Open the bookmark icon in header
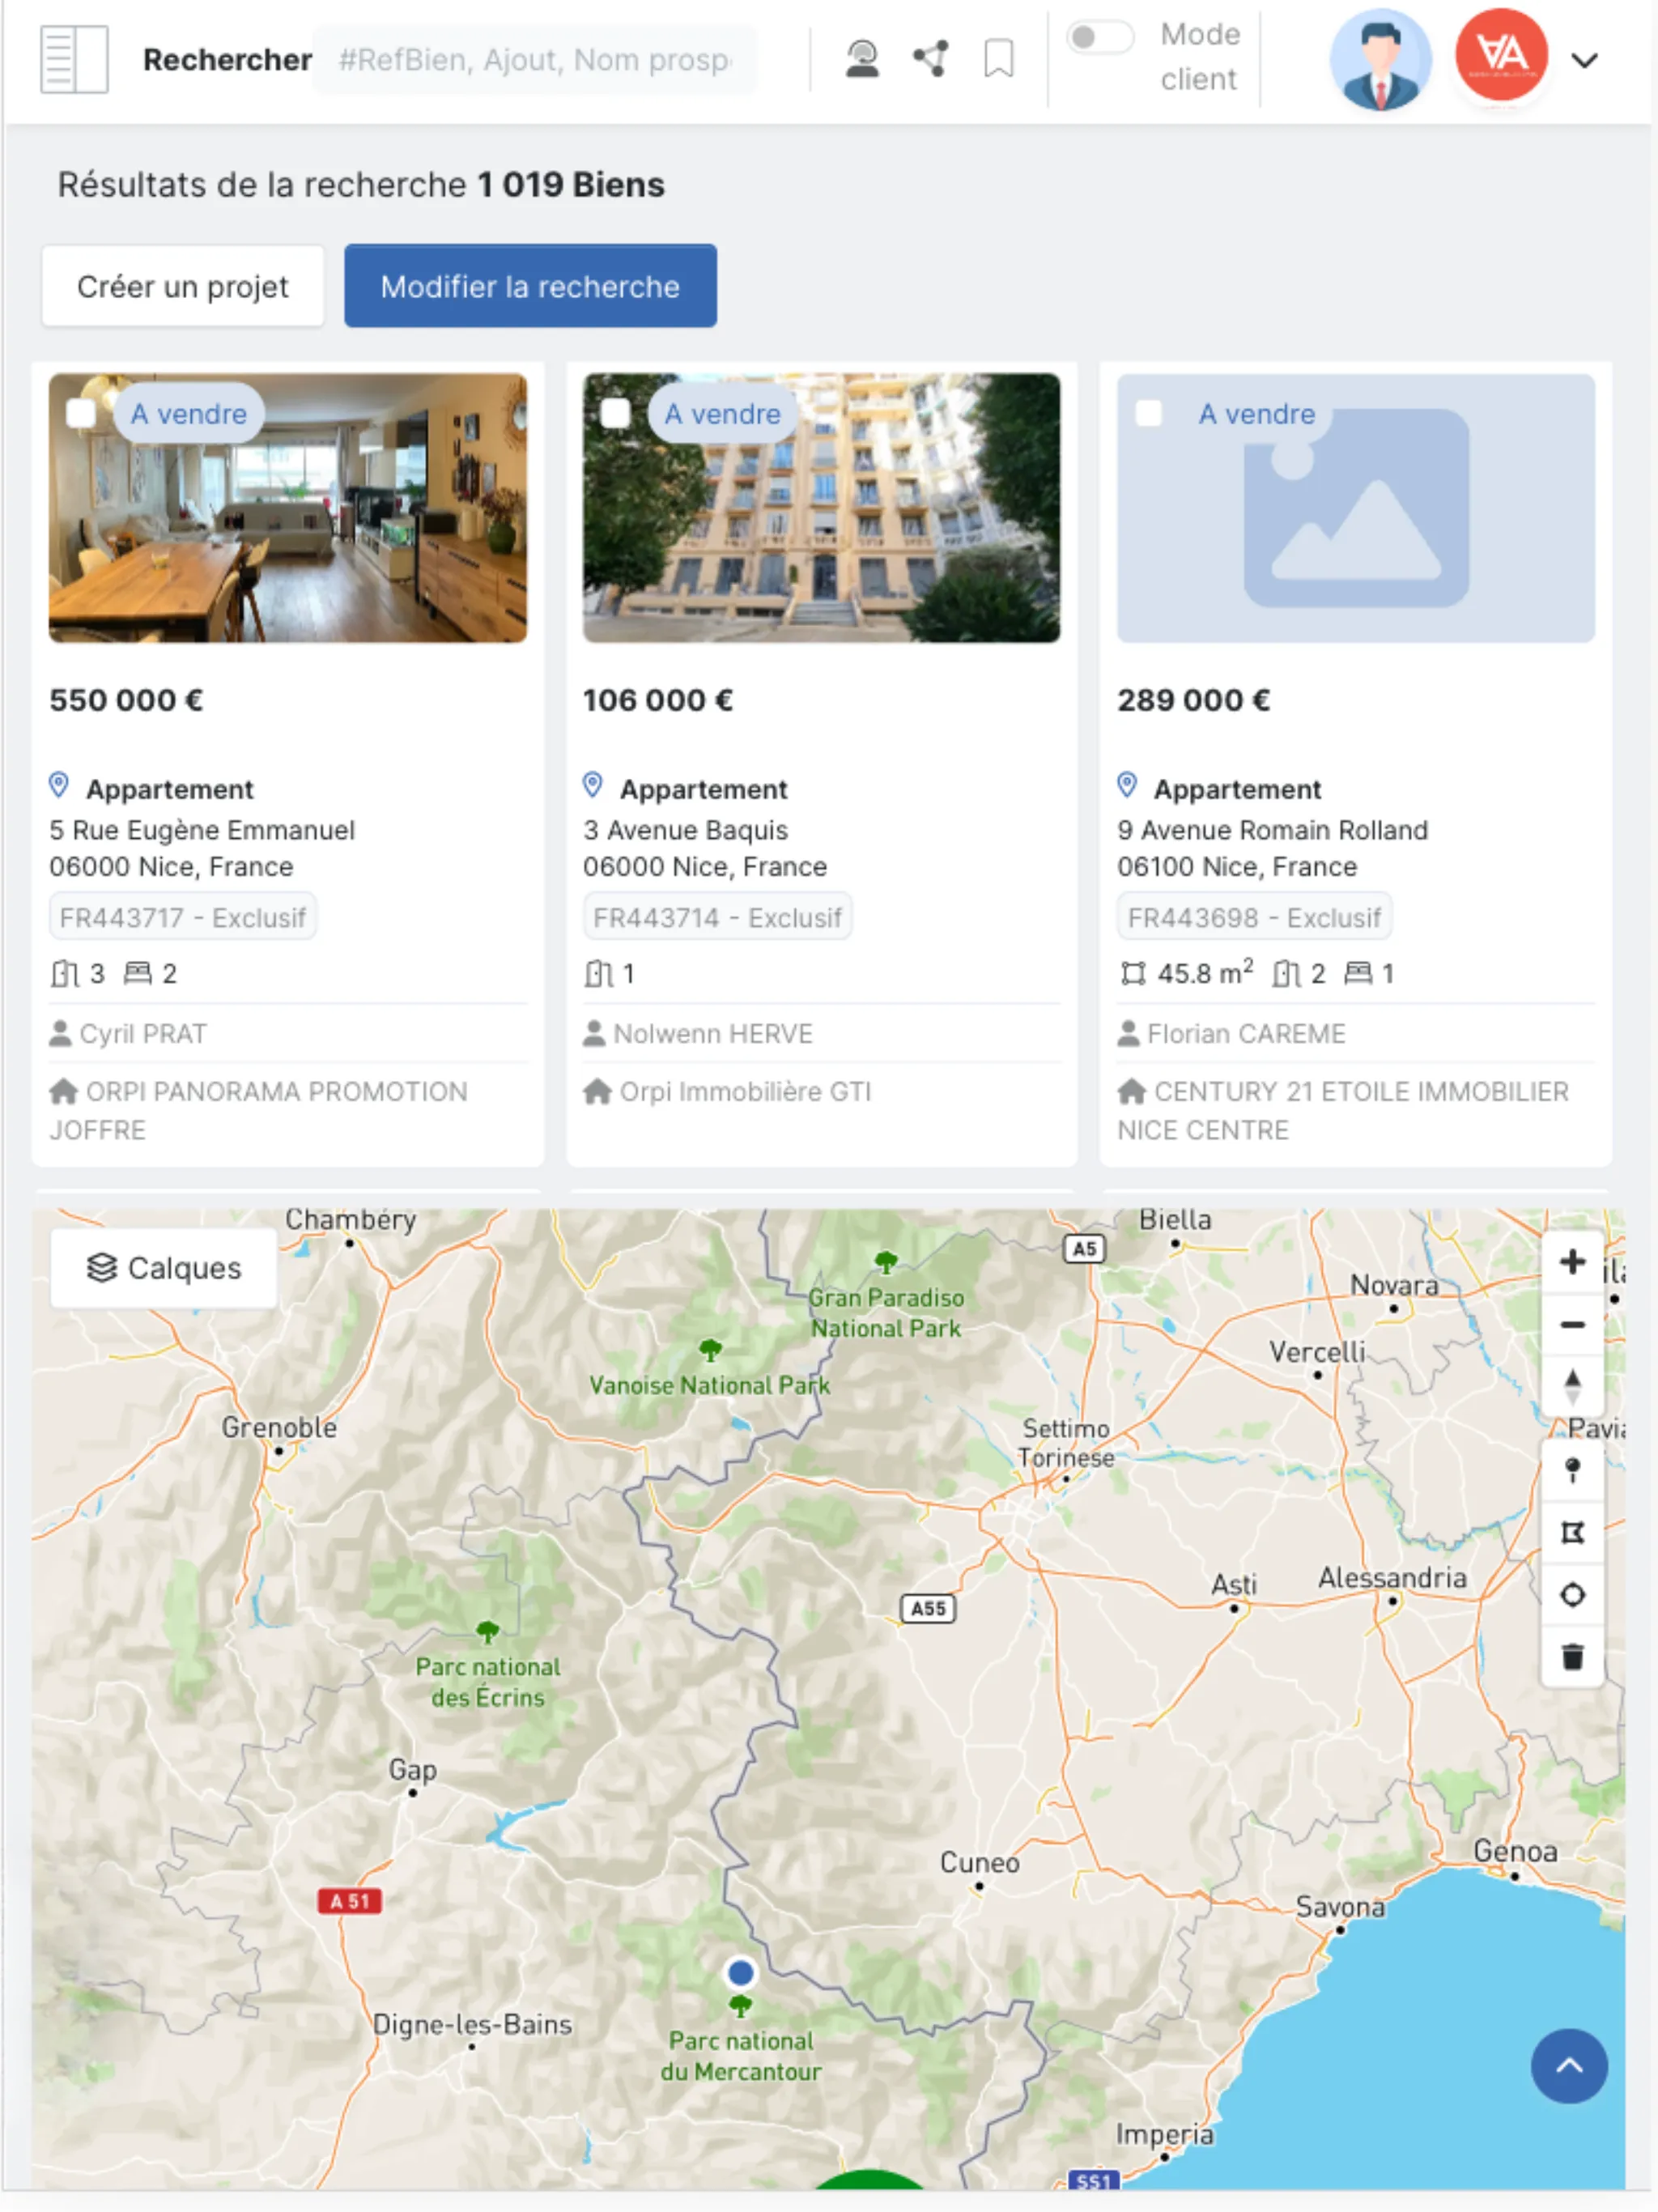The width and height of the screenshot is (1658, 2212). (x=998, y=59)
